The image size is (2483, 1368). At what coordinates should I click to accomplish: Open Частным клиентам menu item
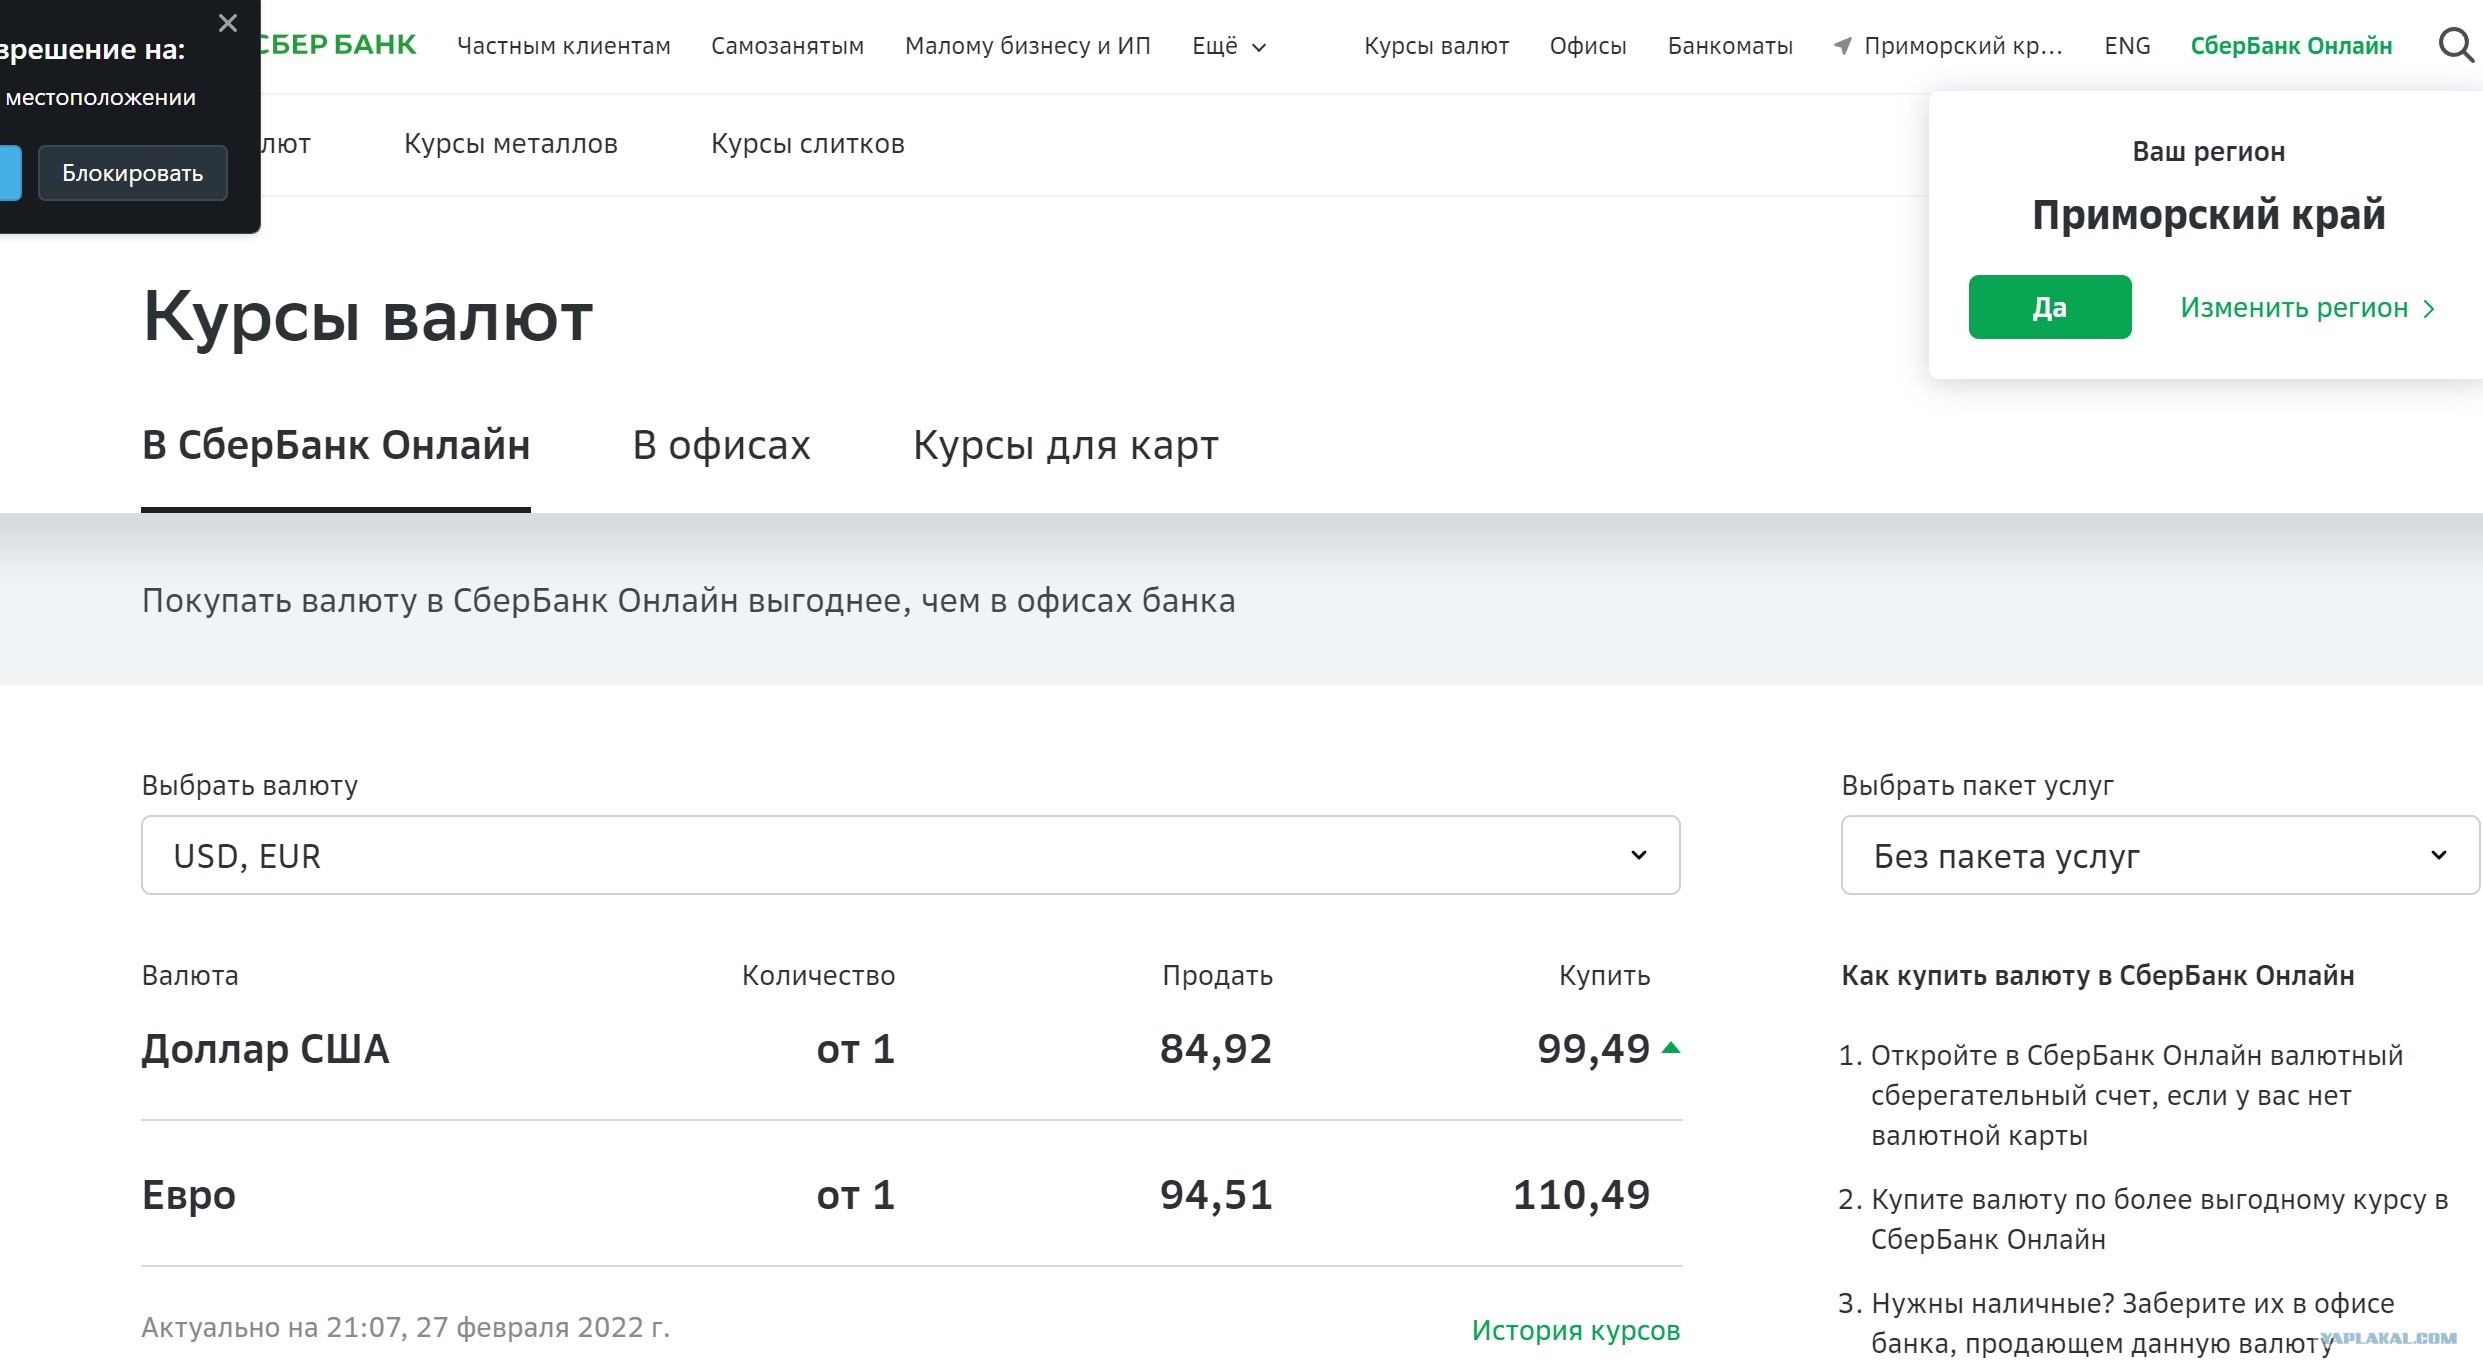[x=564, y=46]
